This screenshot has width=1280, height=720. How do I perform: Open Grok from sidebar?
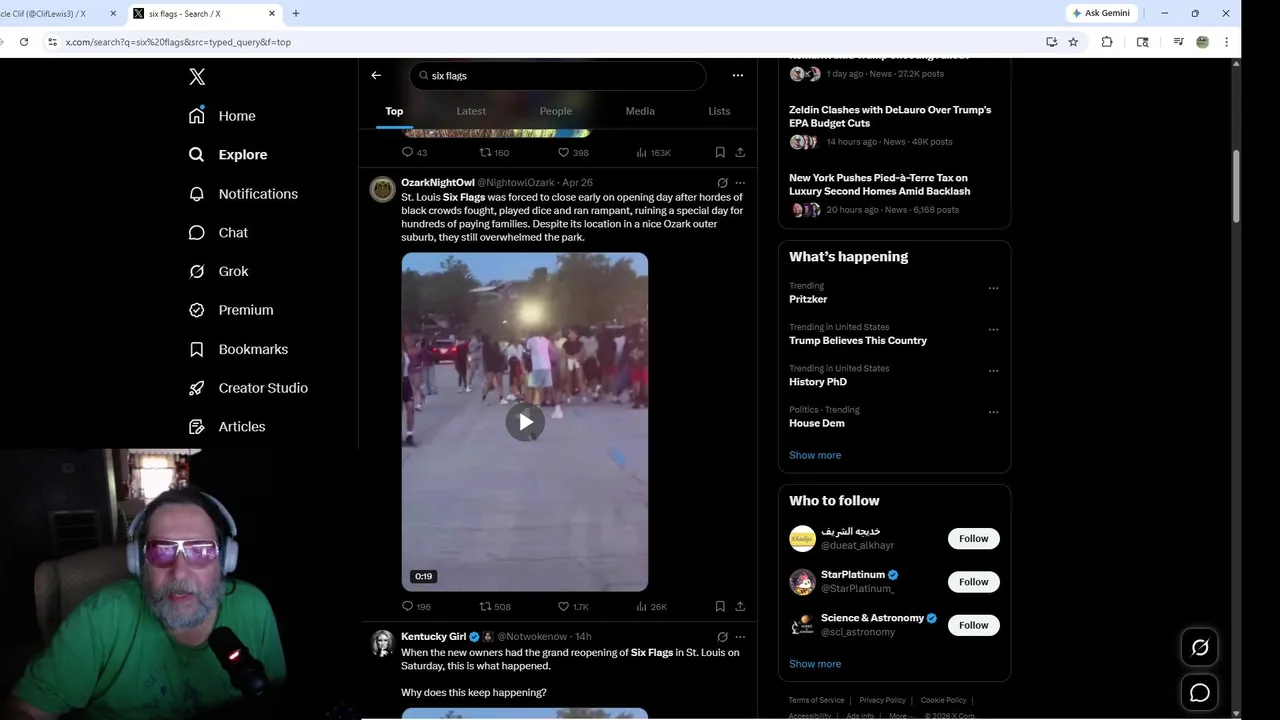click(x=218, y=271)
